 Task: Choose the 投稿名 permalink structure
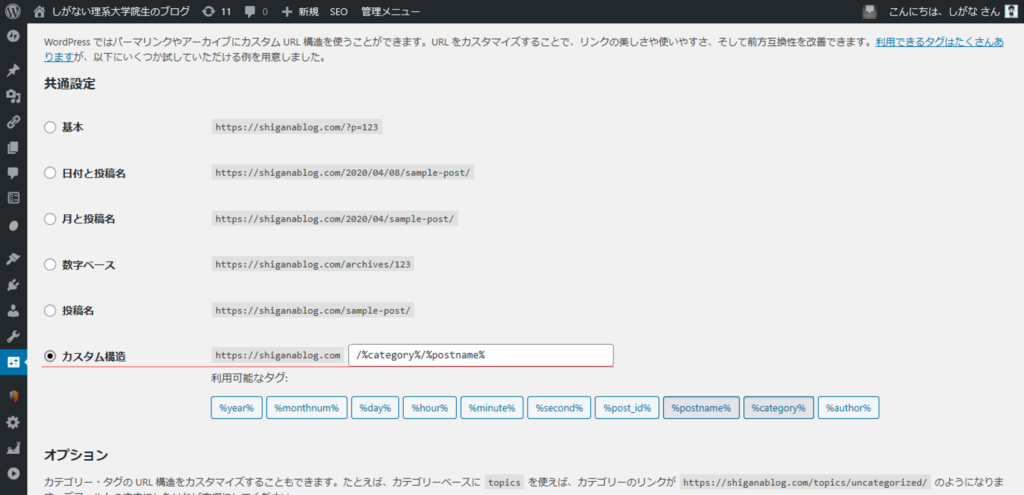pos(50,310)
